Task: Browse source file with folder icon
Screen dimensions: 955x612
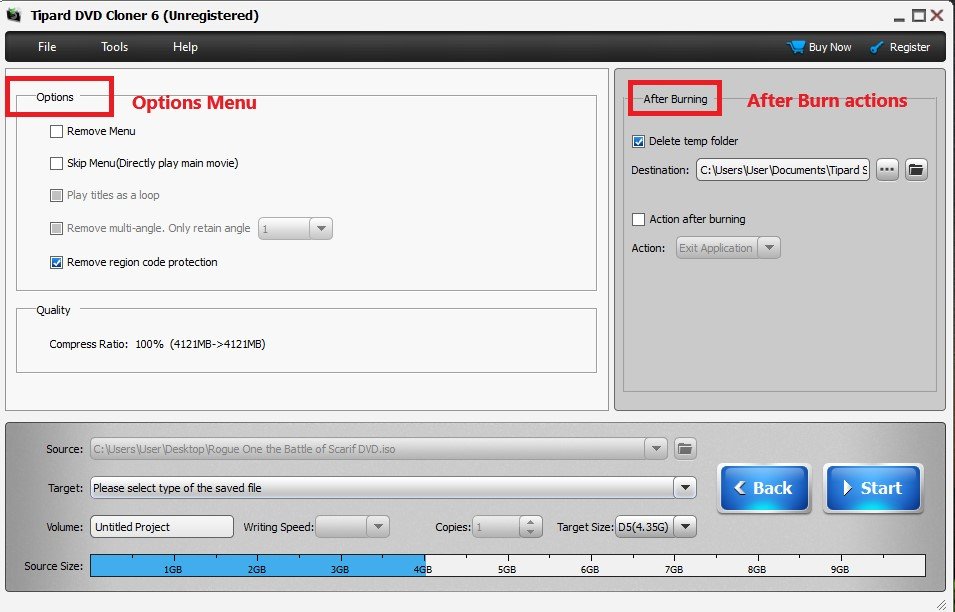Action: pos(685,449)
